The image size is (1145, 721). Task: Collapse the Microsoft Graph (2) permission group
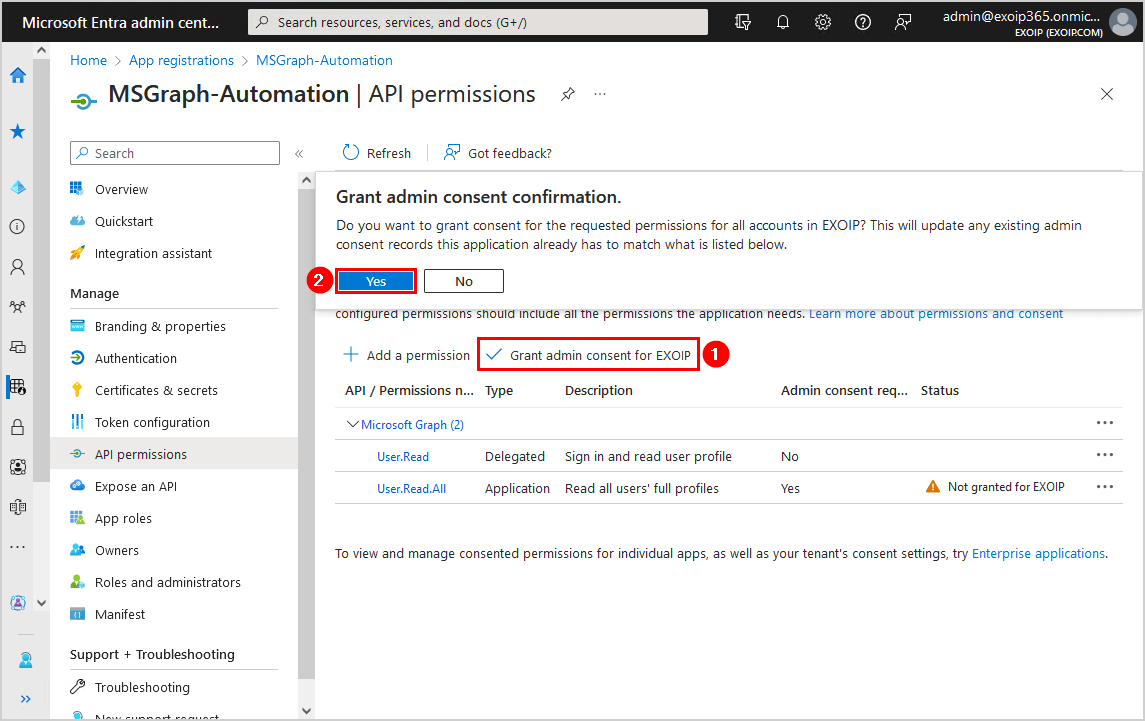pos(352,424)
